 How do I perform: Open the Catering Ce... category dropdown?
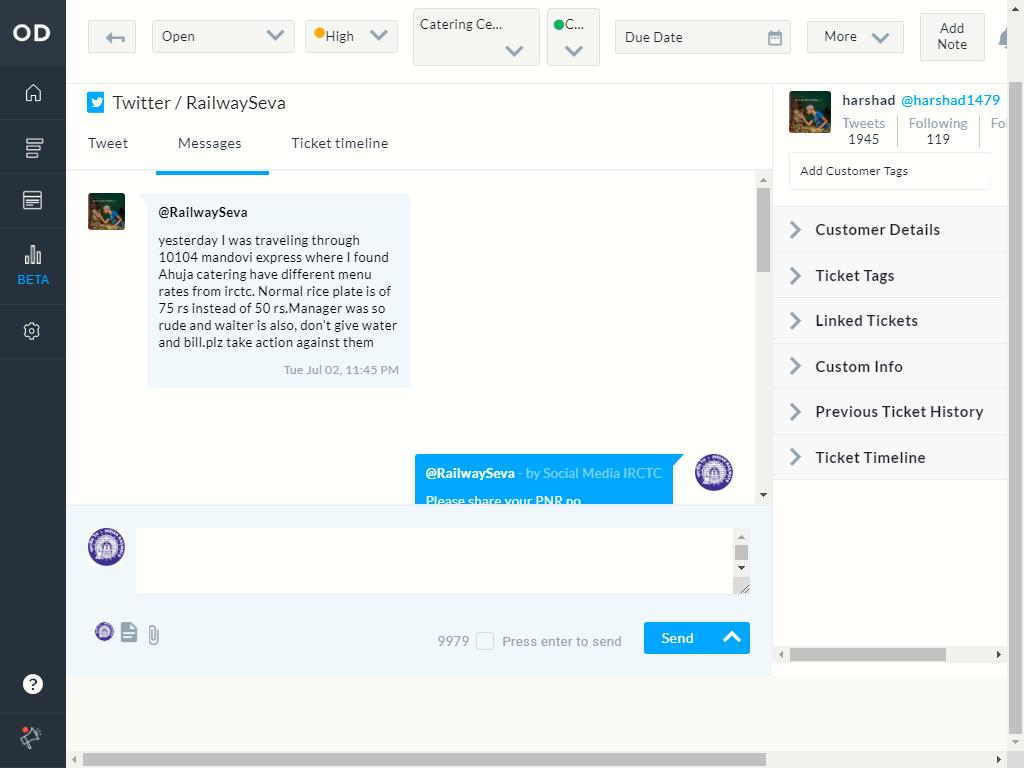pyautogui.click(x=476, y=37)
